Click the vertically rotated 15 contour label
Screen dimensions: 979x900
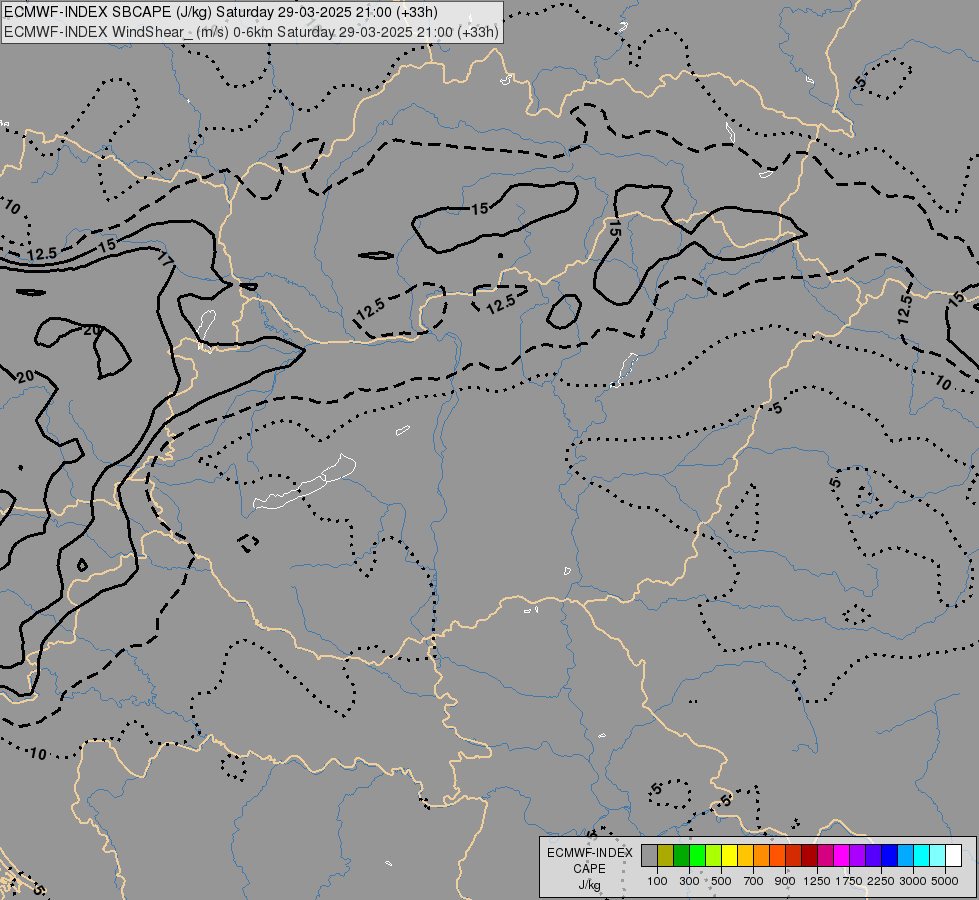[614, 228]
